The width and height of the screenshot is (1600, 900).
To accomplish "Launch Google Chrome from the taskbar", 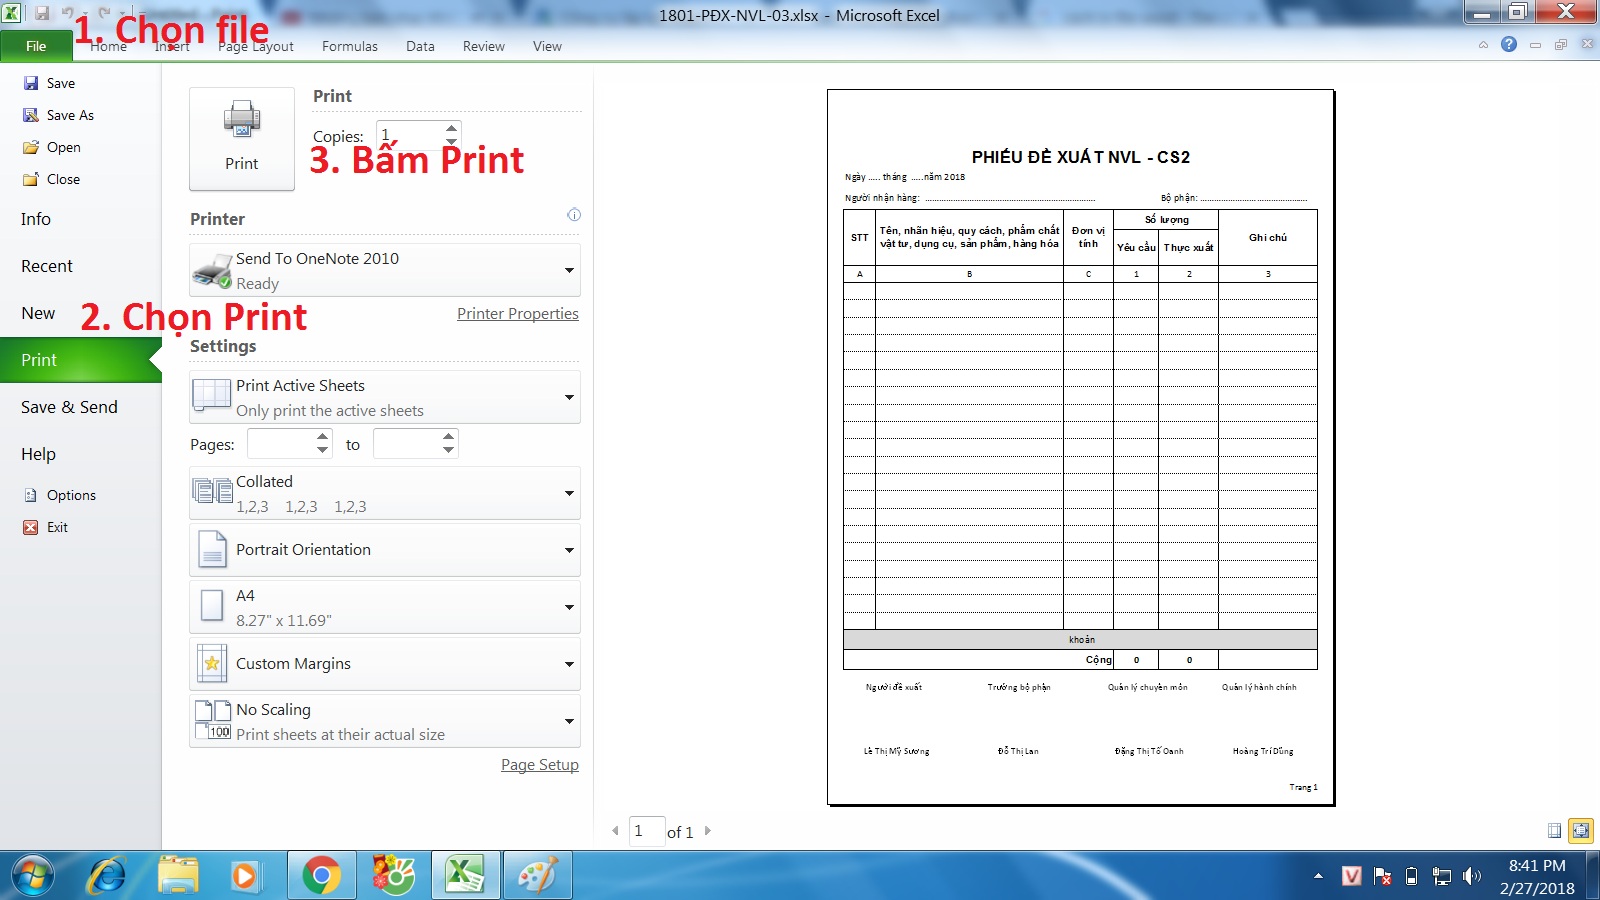I will pyautogui.click(x=321, y=876).
